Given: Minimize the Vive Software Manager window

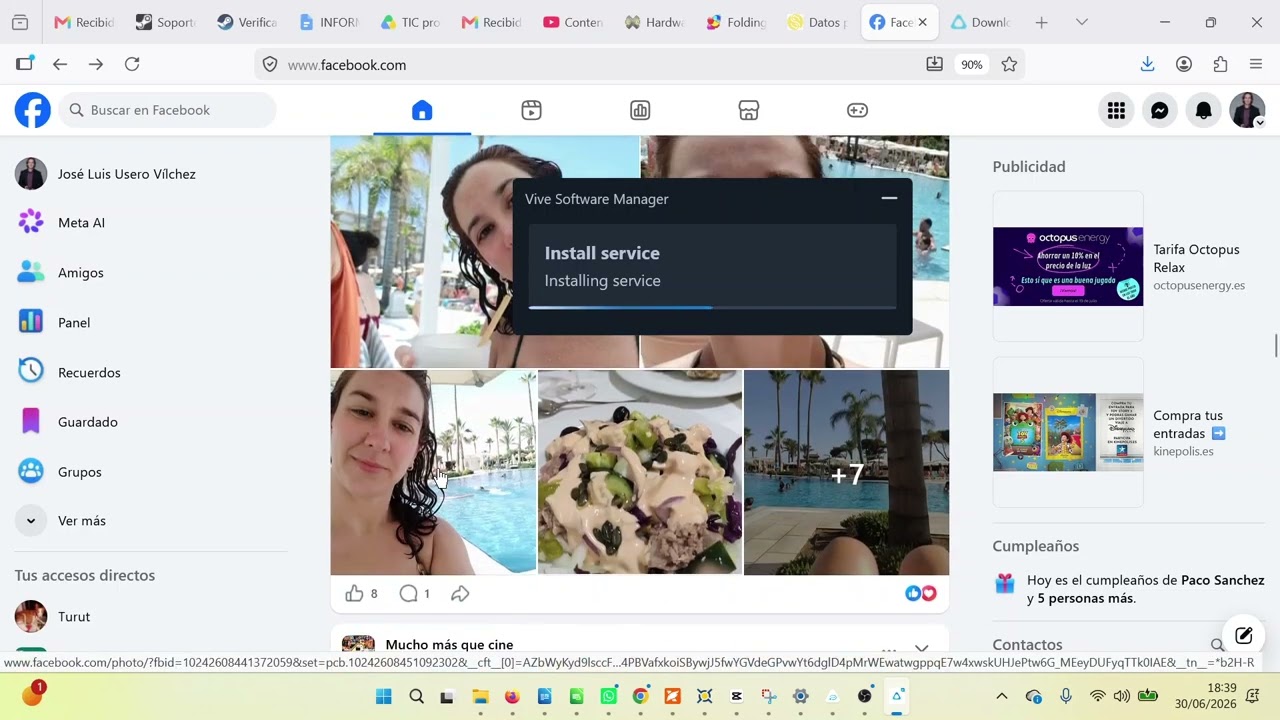Looking at the screenshot, I should [x=889, y=198].
